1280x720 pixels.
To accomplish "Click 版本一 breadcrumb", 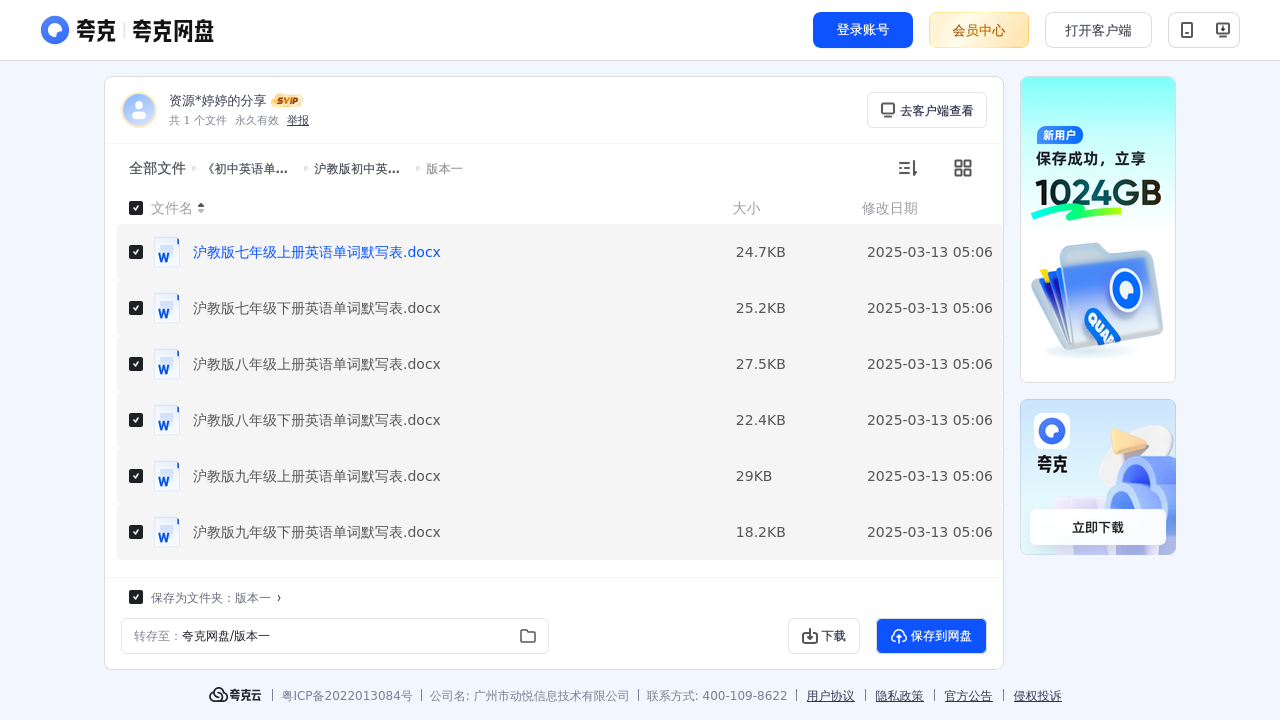I will pos(444,169).
